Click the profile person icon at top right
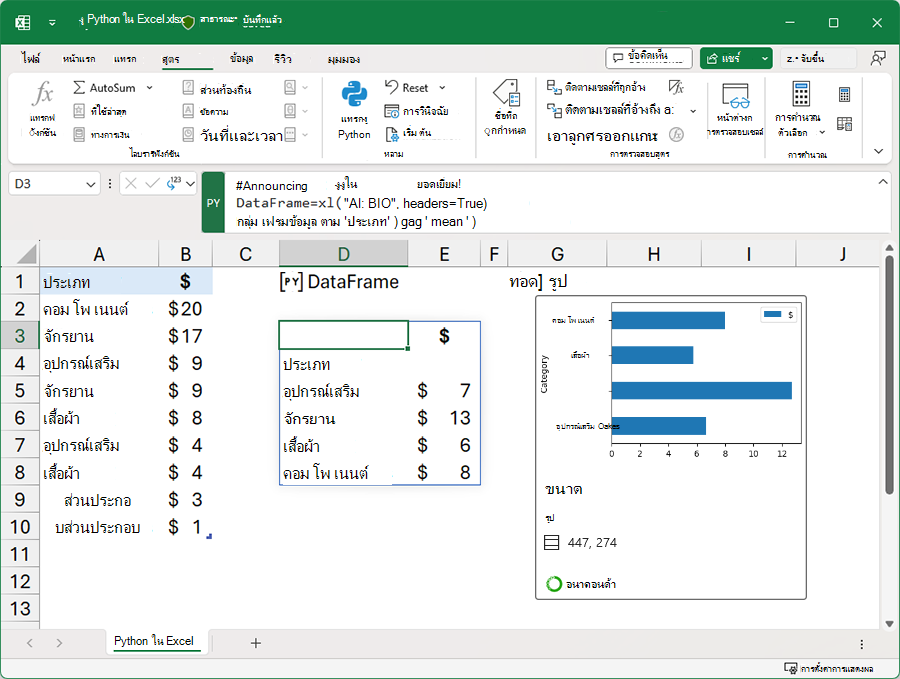 tap(877, 58)
